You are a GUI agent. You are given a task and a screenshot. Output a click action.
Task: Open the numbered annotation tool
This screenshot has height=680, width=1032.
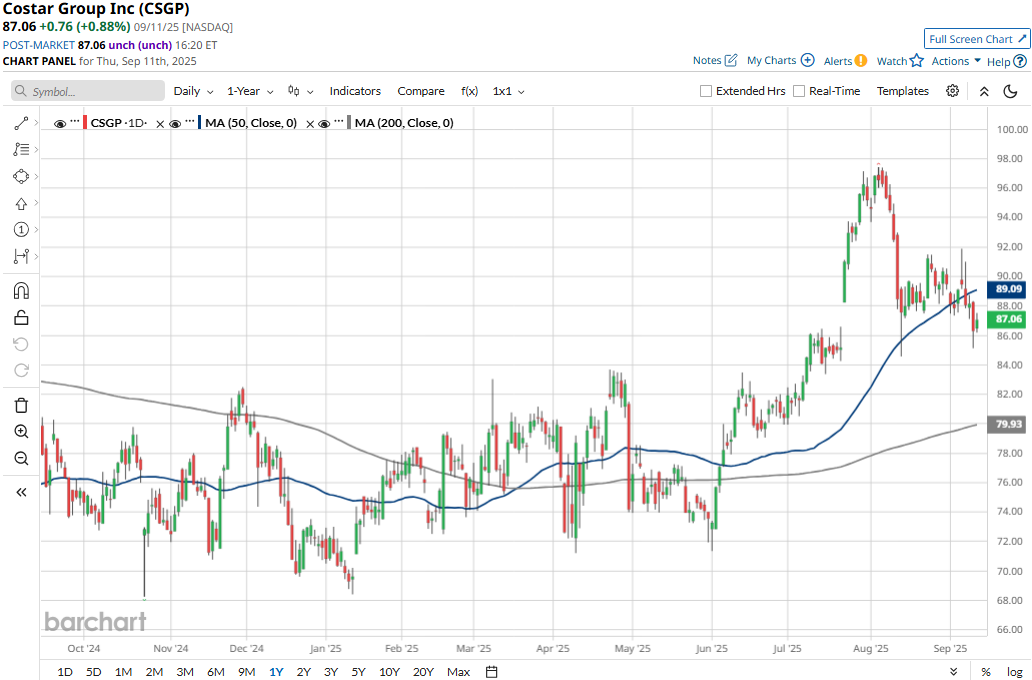(x=21, y=229)
